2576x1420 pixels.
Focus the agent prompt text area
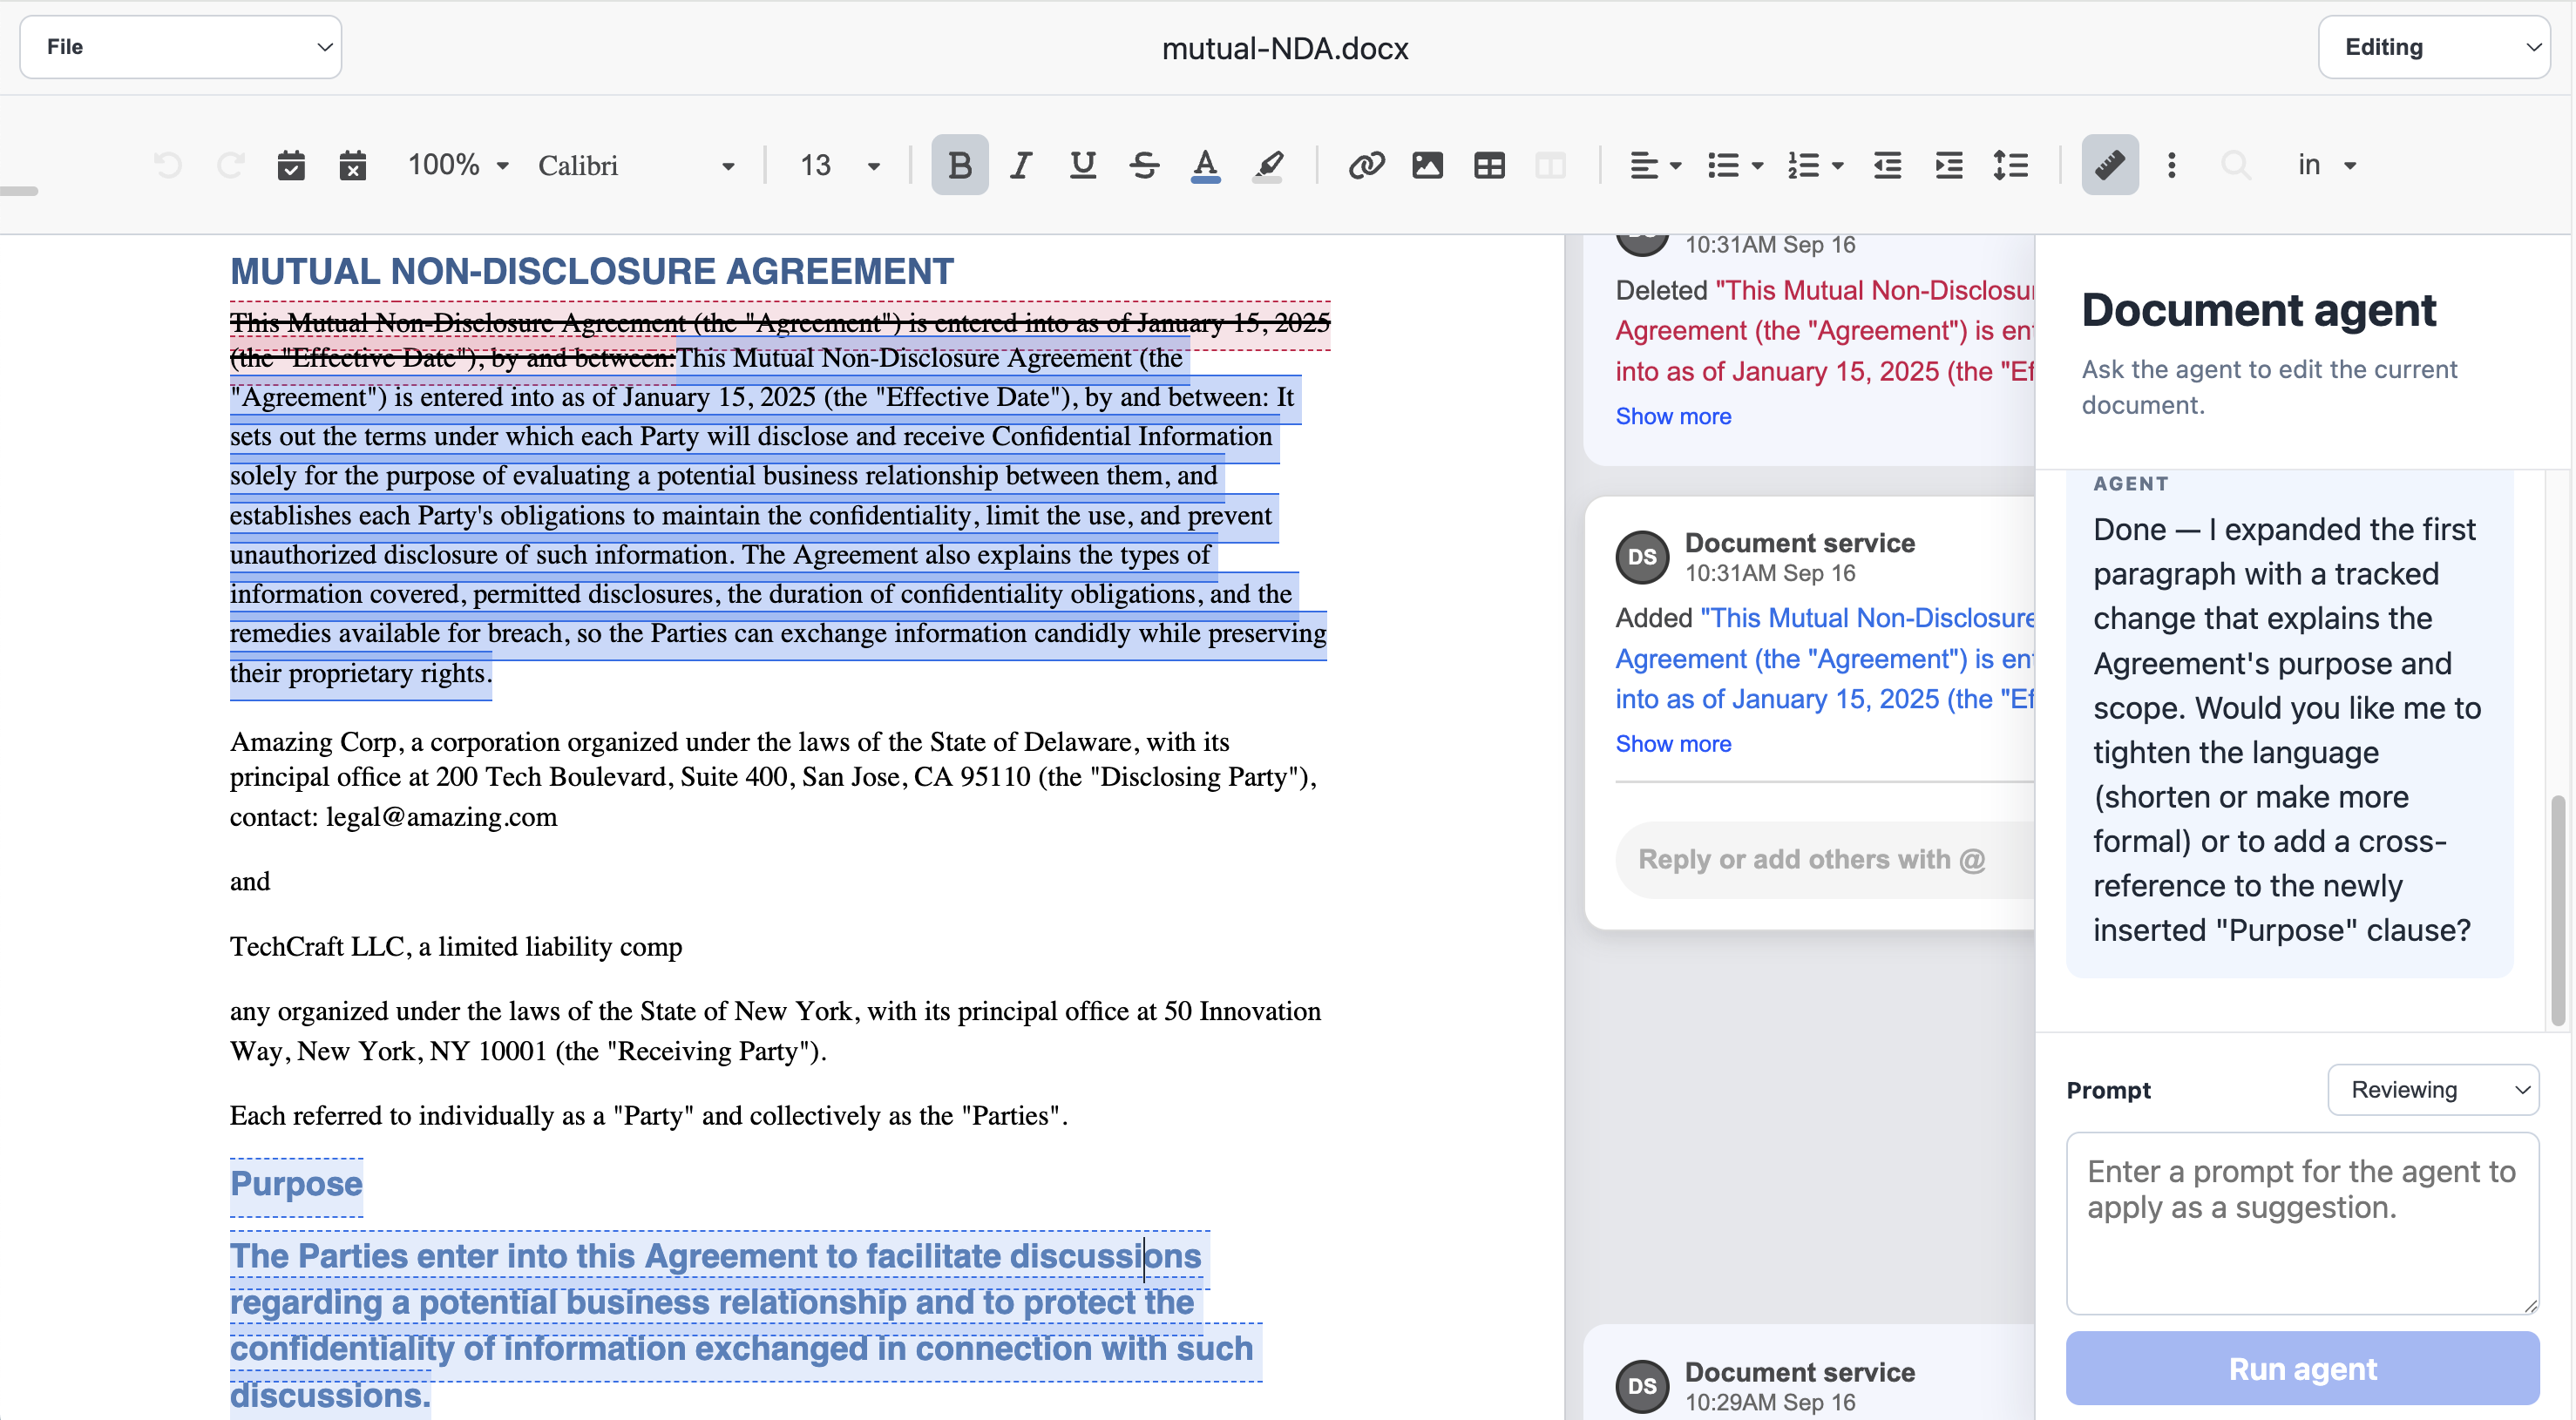[2302, 1223]
